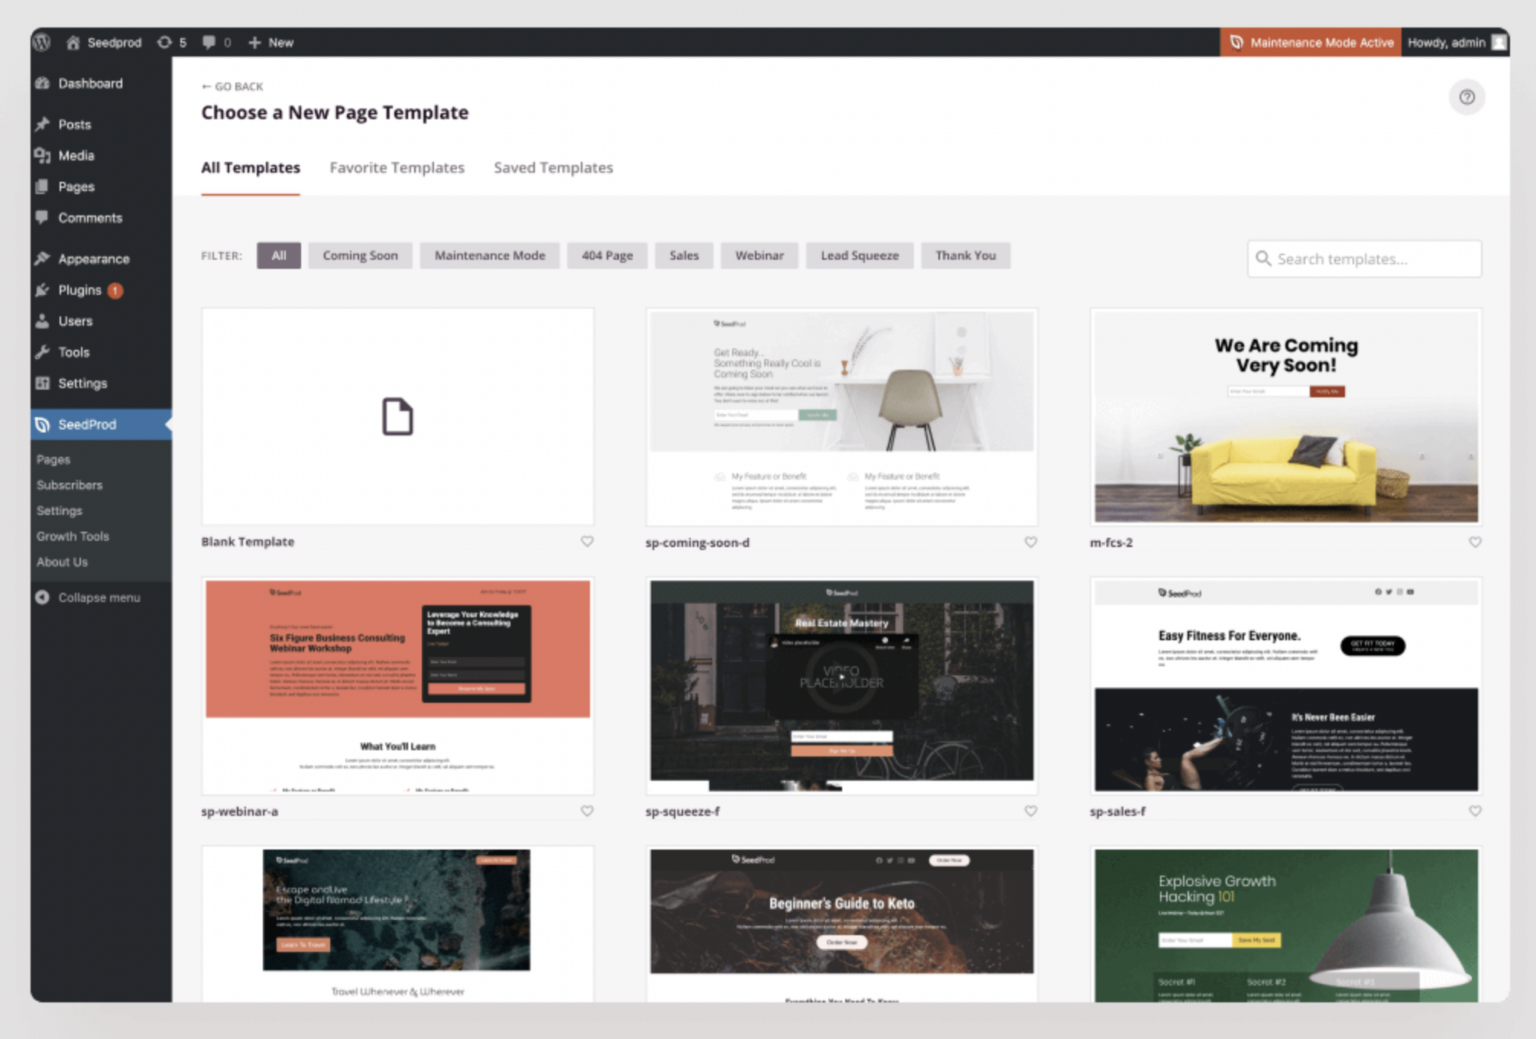Screen dimensions: 1536x1039
Task: Choose the Explosive Growth Hacking 101 template
Action: pyautogui.click(x=1286, y=924)
